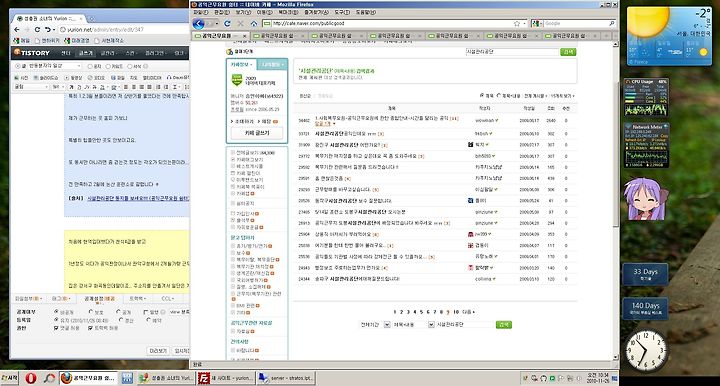720x386 pixels.
Task: Click the Firefox stop loading icon
Action: coord(240,23)
